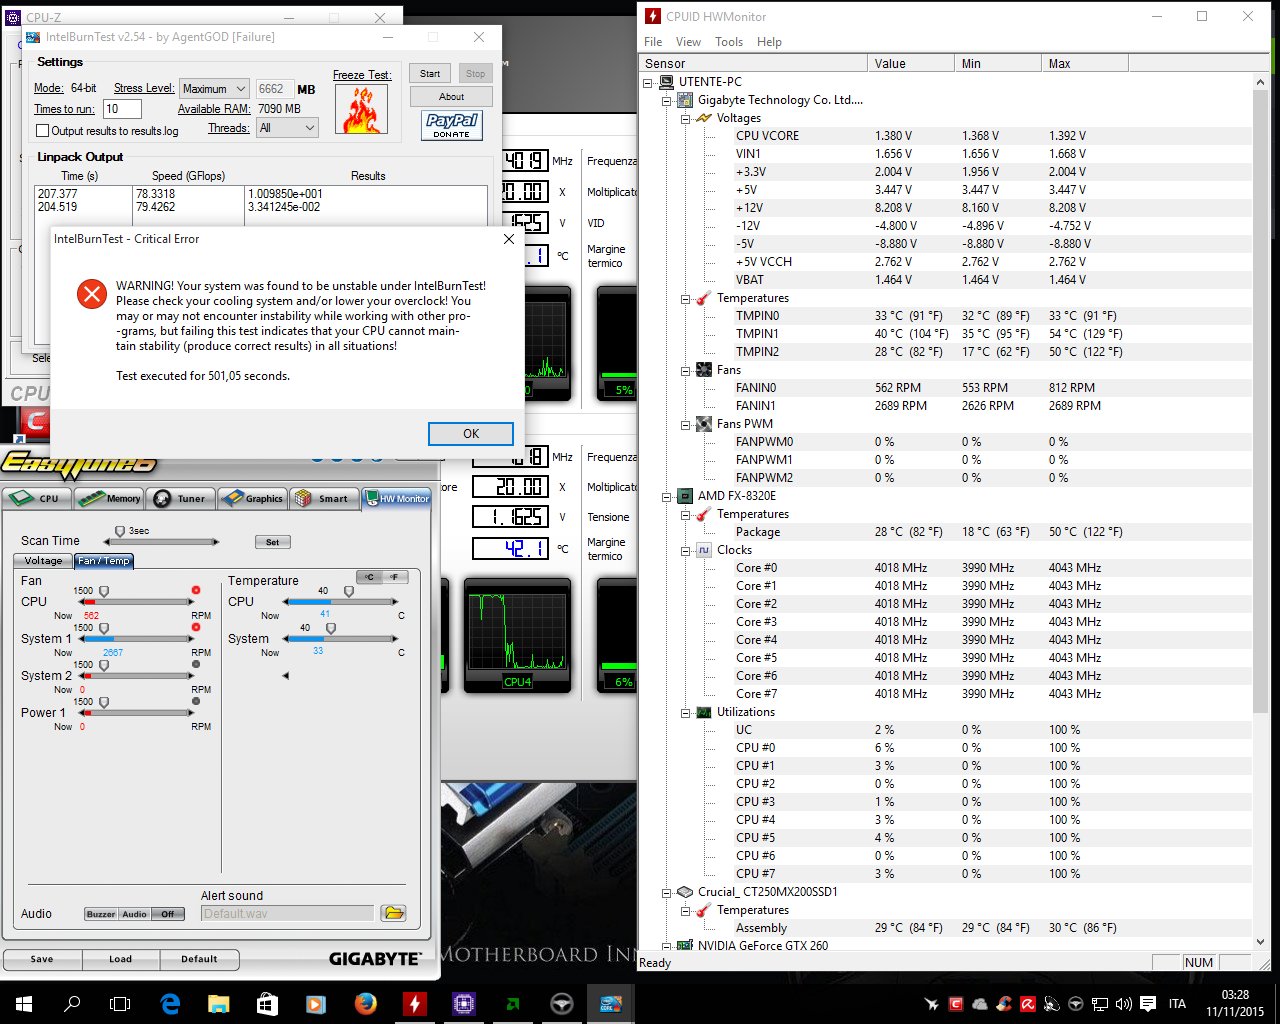Set alert Audio mode to Off
The image size is (1280, 1024).
pyautogui.click(x=168, y=914)
